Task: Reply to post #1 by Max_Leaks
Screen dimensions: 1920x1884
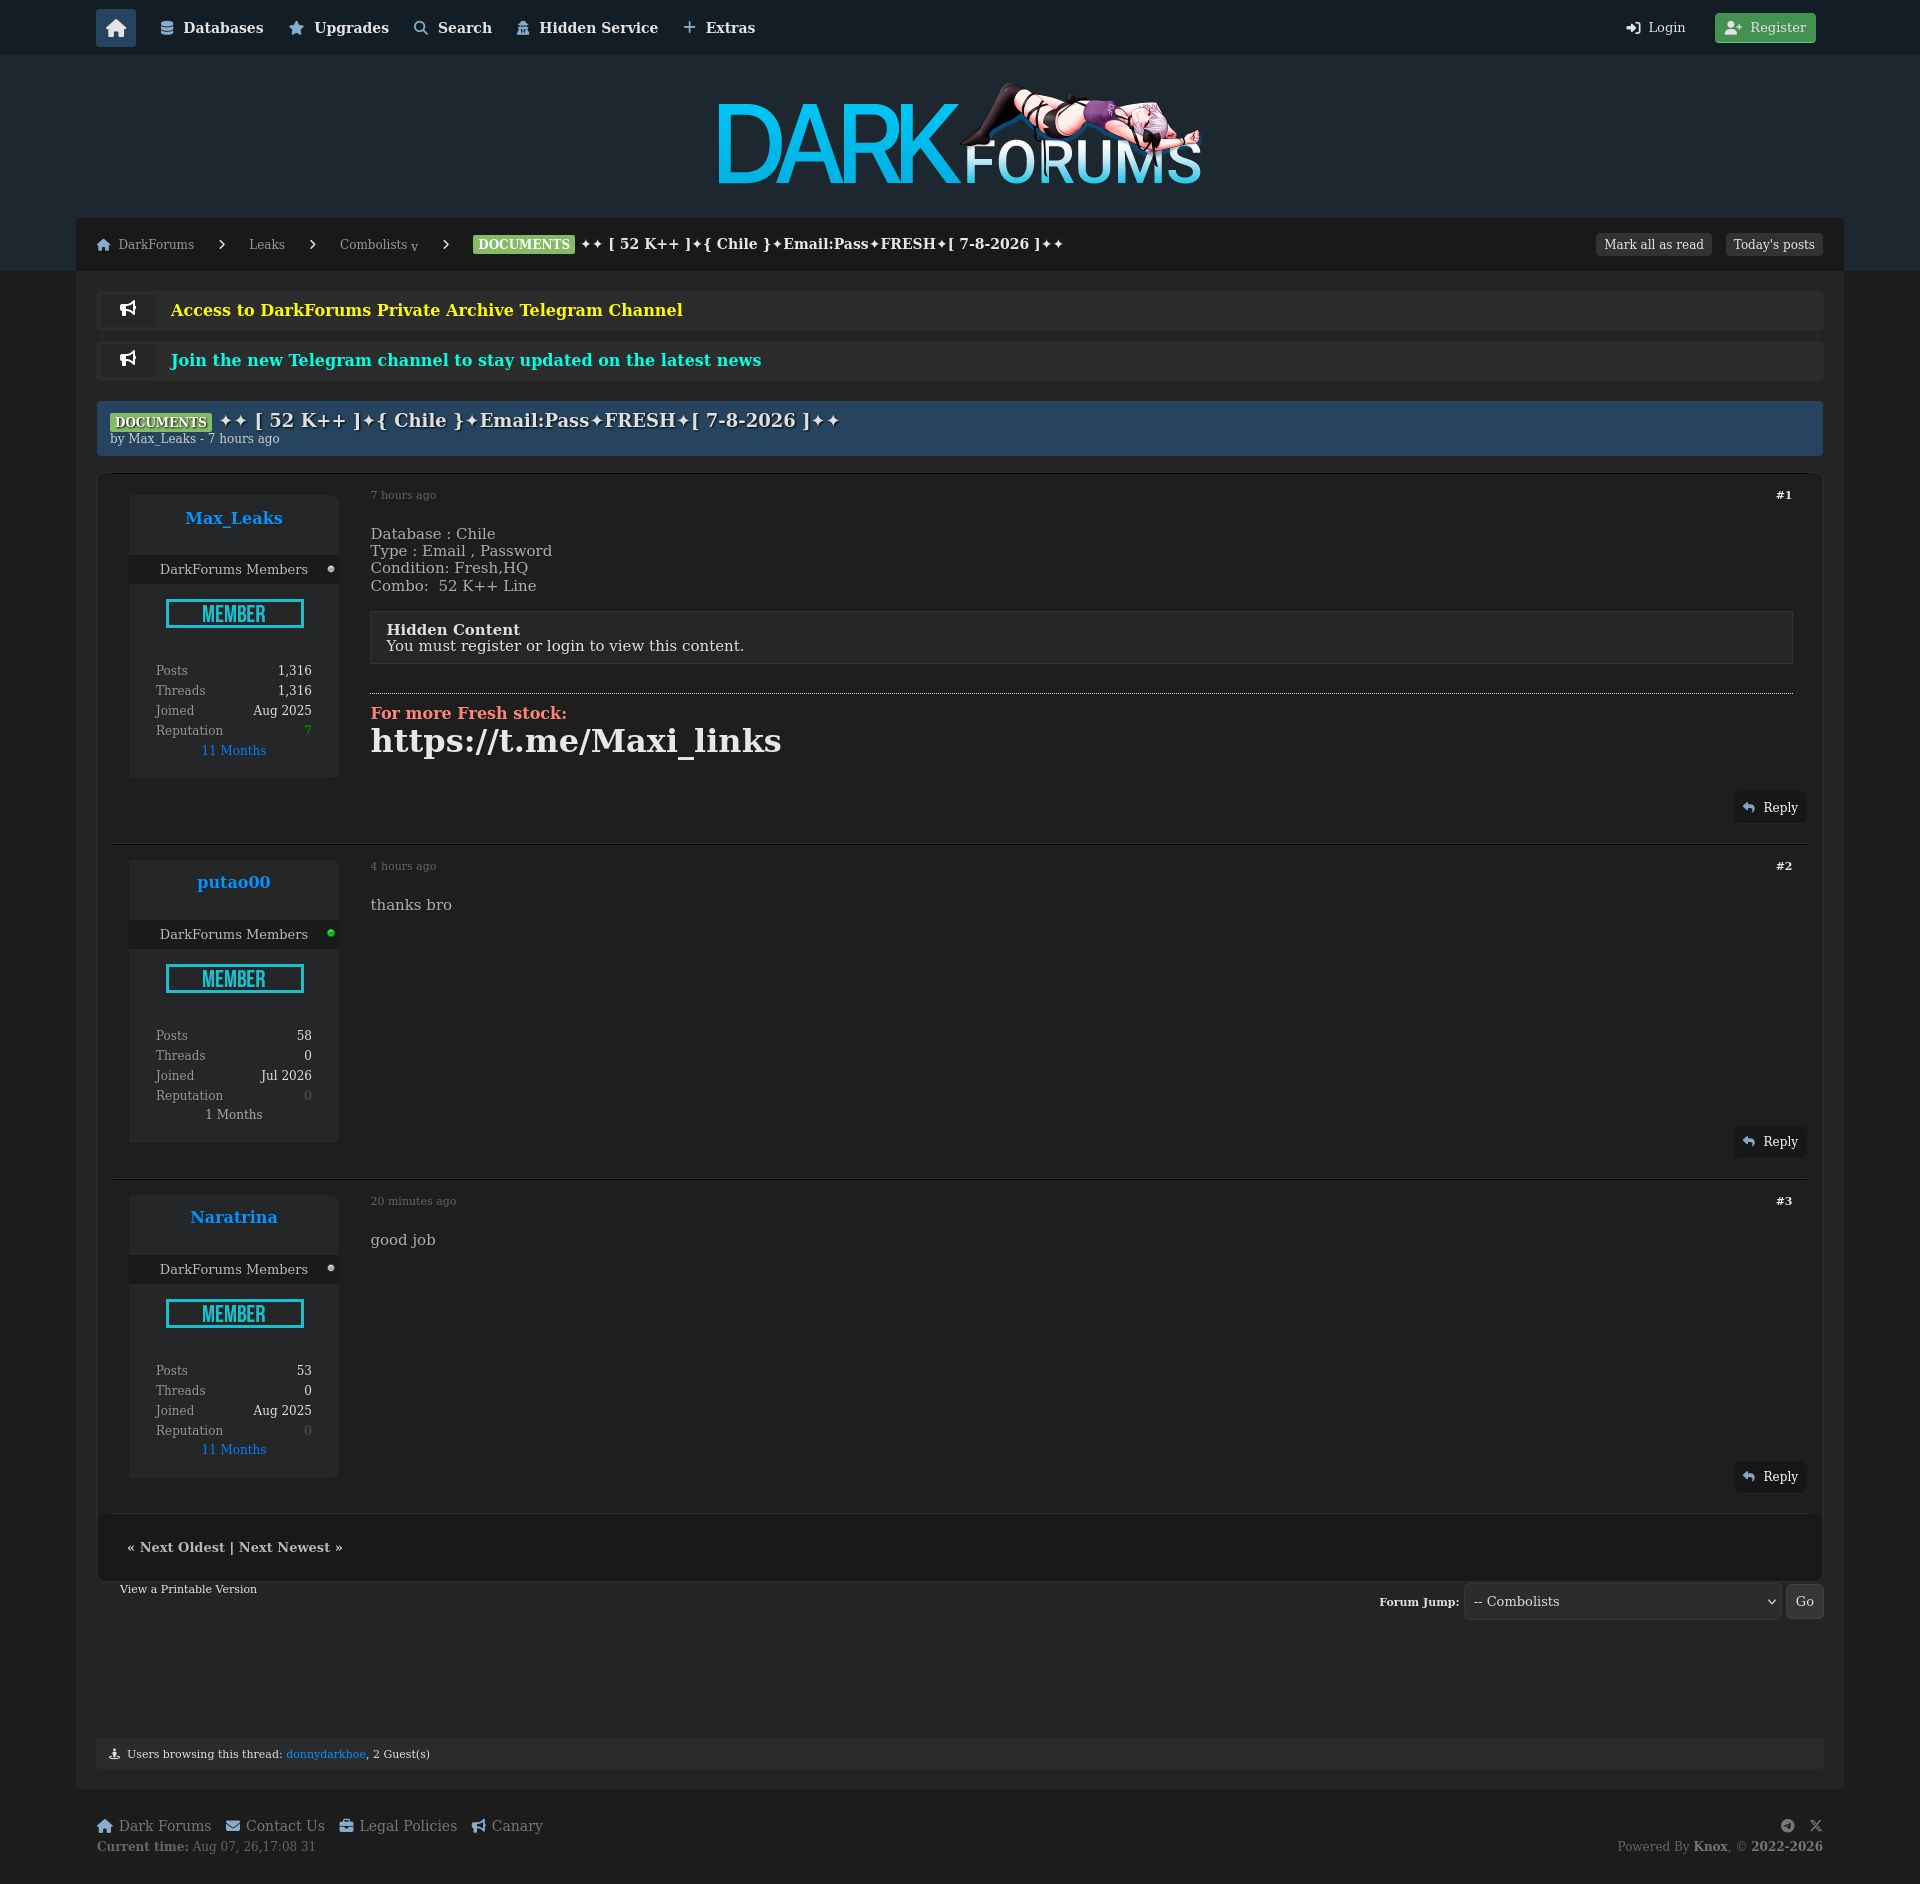Action: click(x=1770, y=808)
